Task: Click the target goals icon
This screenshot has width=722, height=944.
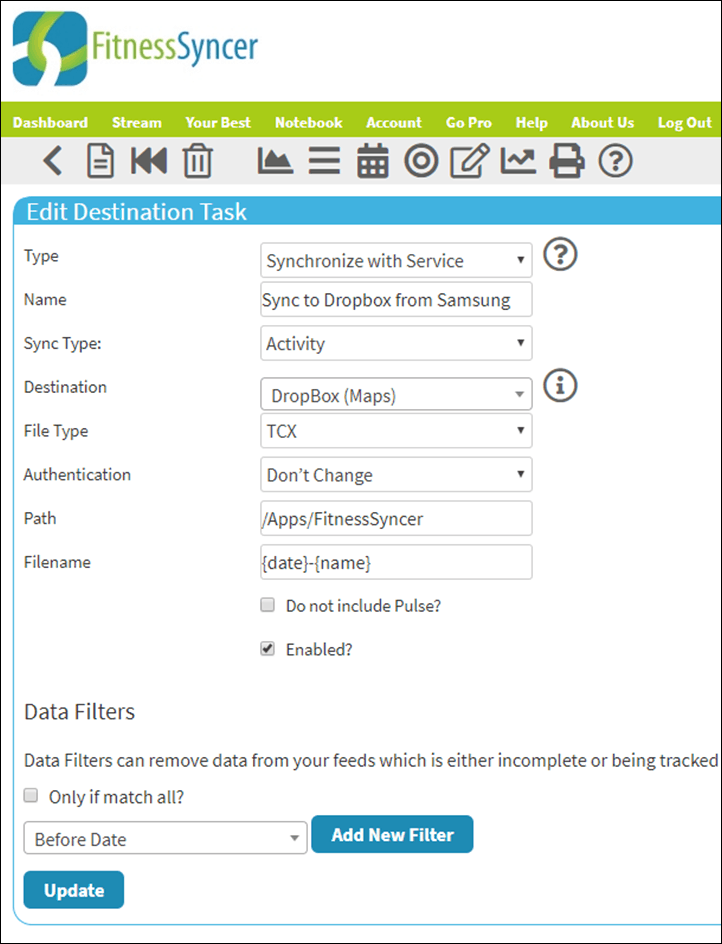Action: (x=421, y=161)
